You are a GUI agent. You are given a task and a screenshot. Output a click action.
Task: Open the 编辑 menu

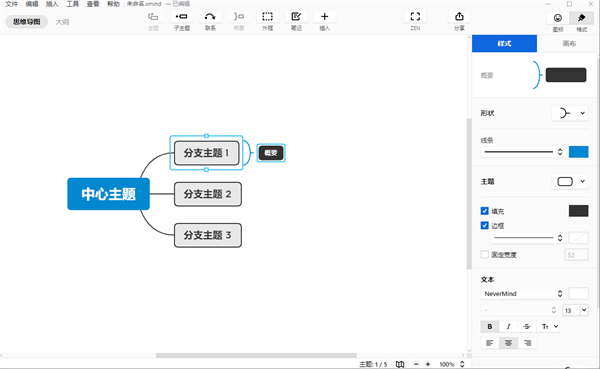(x=32, y=4)
